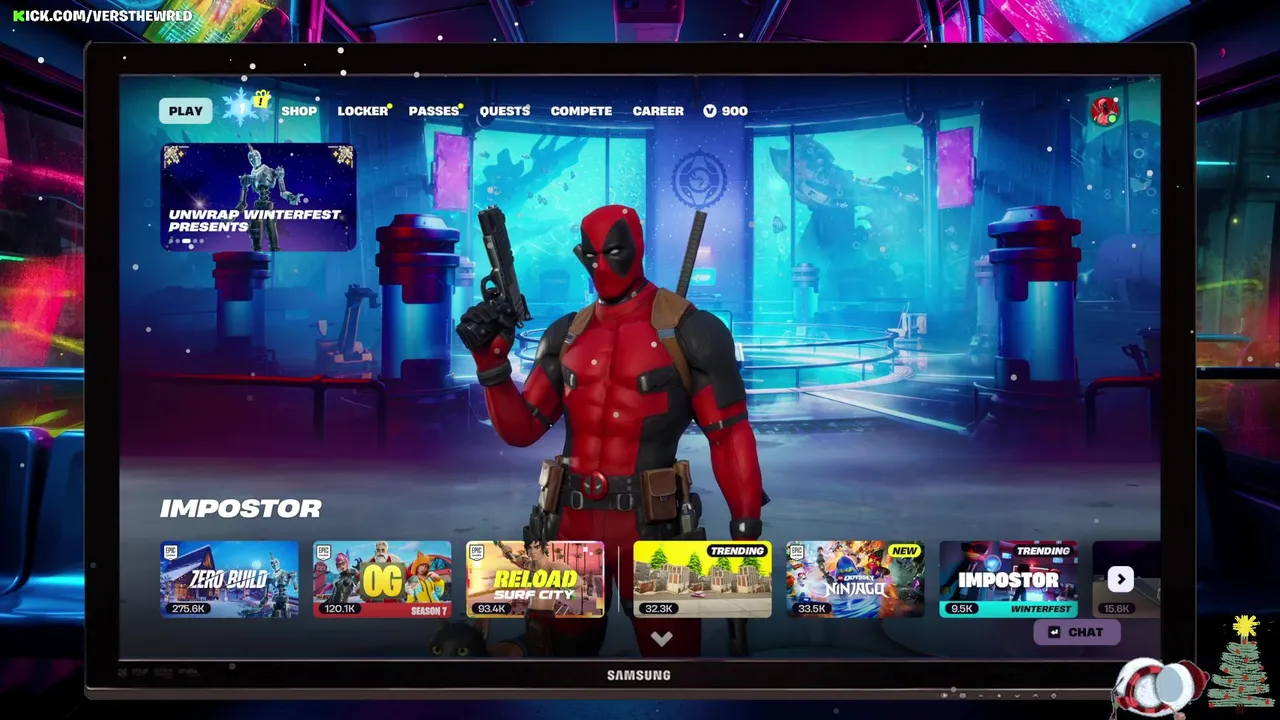The image size is (1280, 720).
Task: Click the Epic badge on Zero Build tile
Action: click(x=171, y=551)
